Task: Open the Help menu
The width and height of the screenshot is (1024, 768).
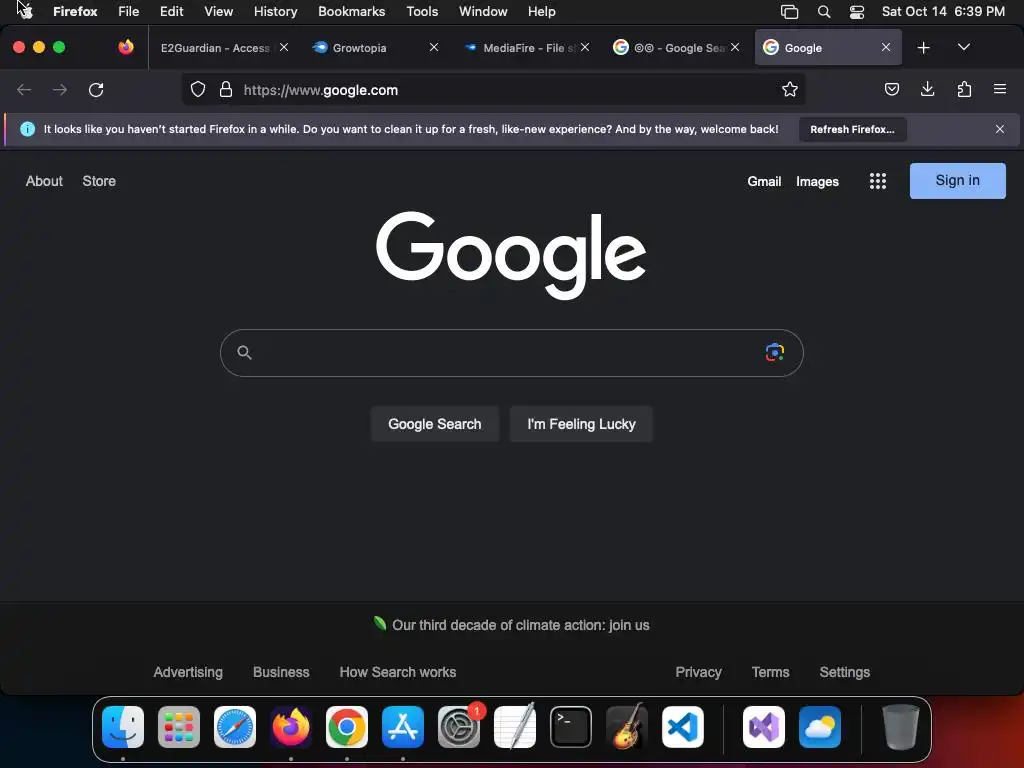Action: click(x=541, y=11)
